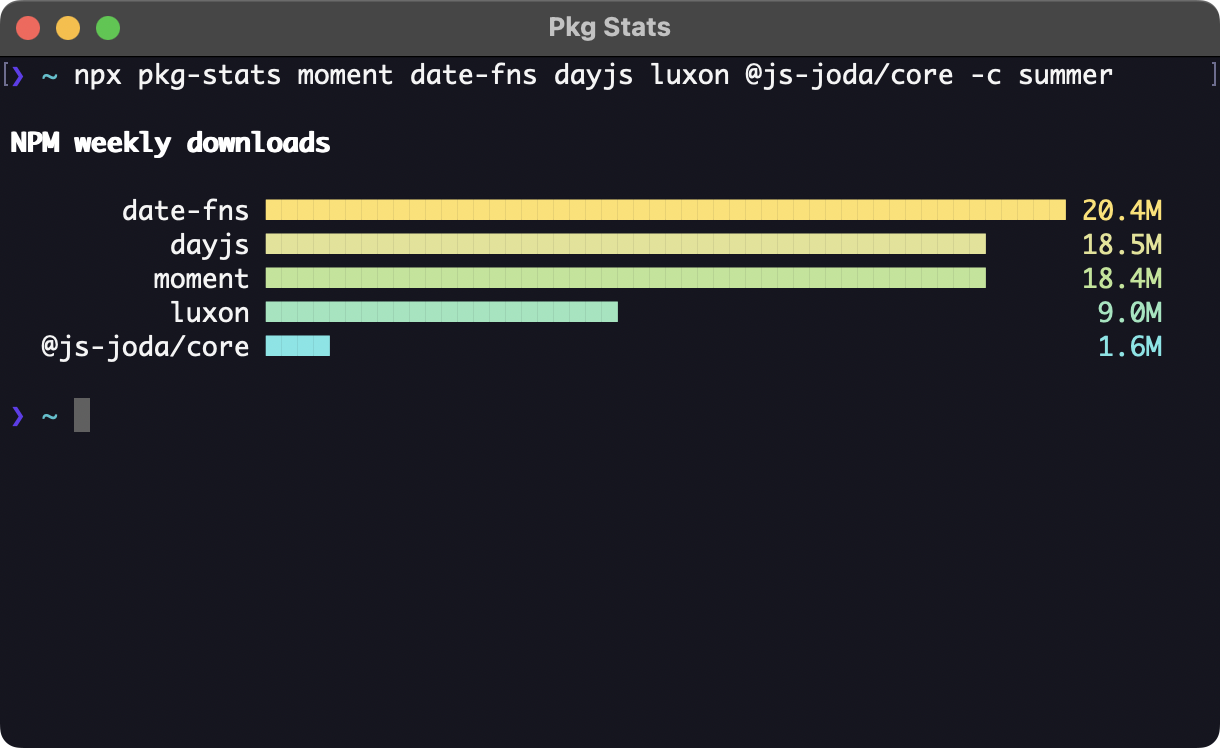Click the 18.5M download value

coord(1122,244)
